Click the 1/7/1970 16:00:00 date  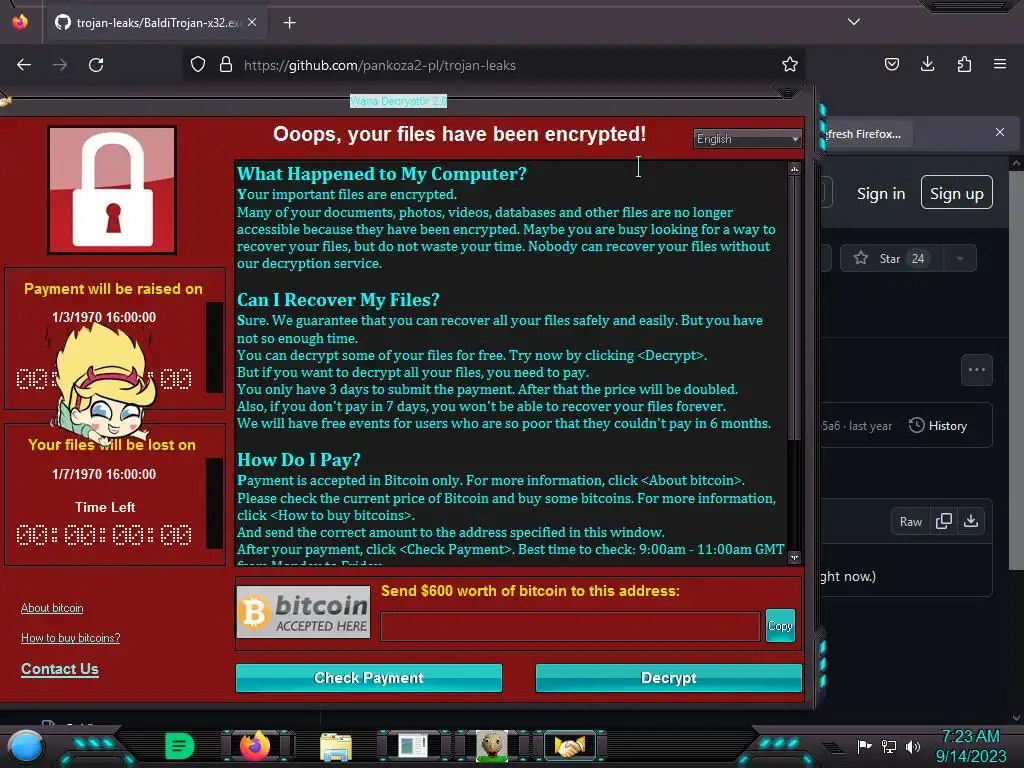104,474
